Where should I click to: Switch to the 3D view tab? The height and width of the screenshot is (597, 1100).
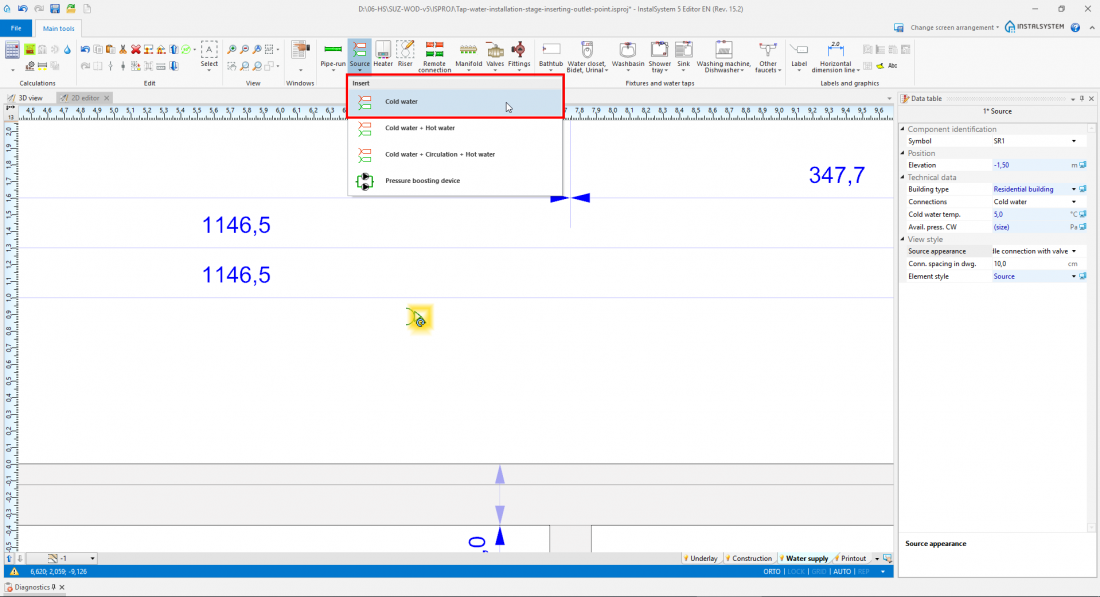(x=30, y=98)
